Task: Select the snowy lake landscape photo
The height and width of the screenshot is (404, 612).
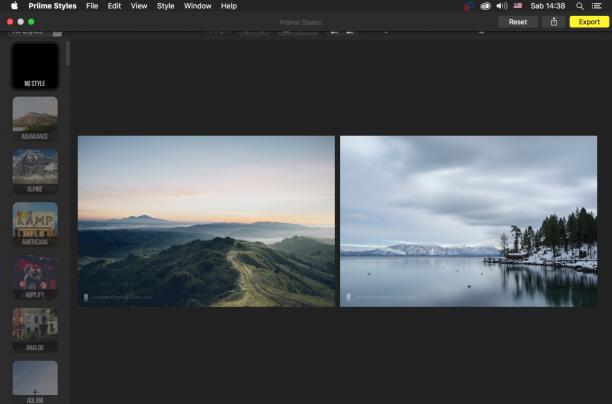Action: click(x=468, y=221)
